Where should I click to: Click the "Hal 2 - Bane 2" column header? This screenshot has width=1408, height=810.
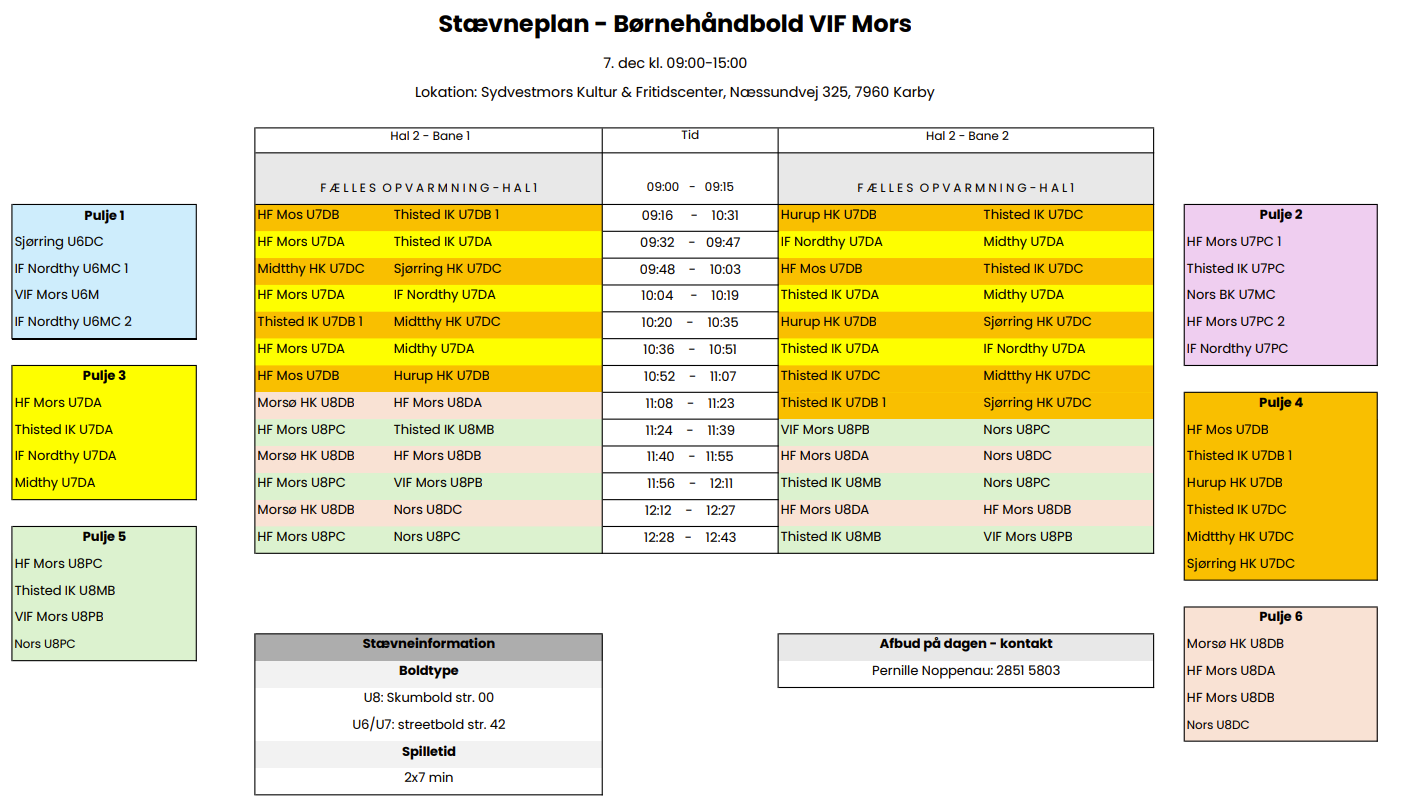click(x=965, y=136)
